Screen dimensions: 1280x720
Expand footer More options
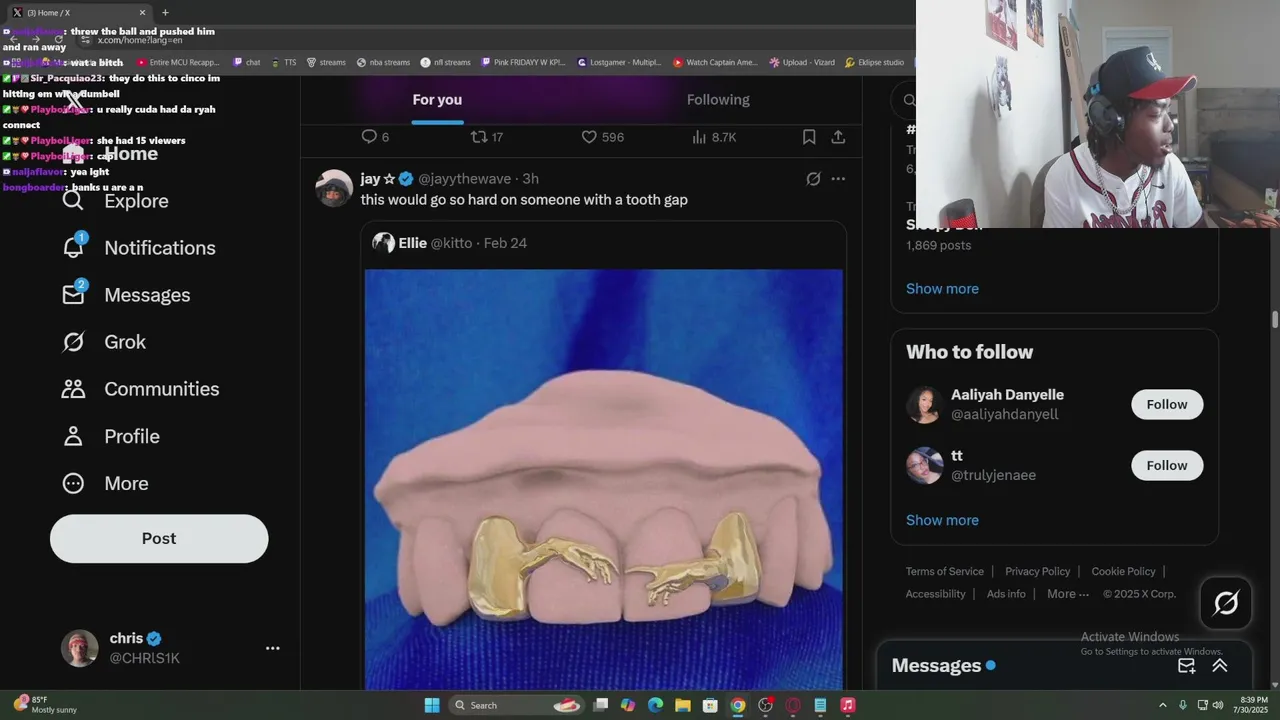pyautogui.click(x=1068, y=594)
